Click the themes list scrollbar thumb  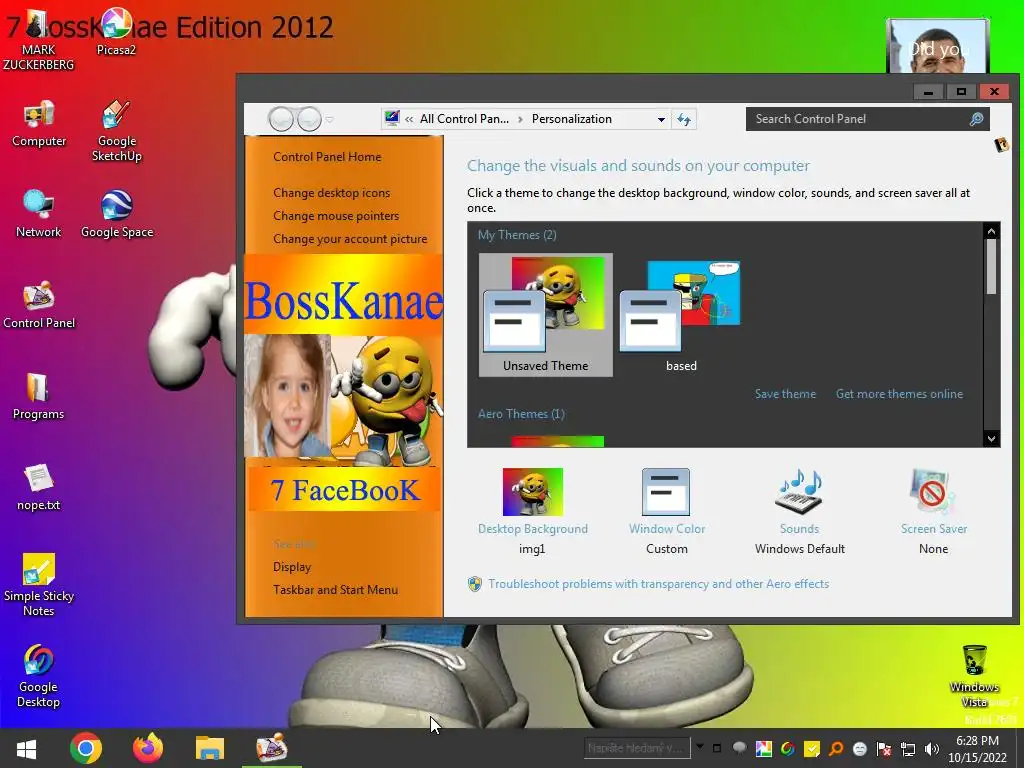coord(991,266)
